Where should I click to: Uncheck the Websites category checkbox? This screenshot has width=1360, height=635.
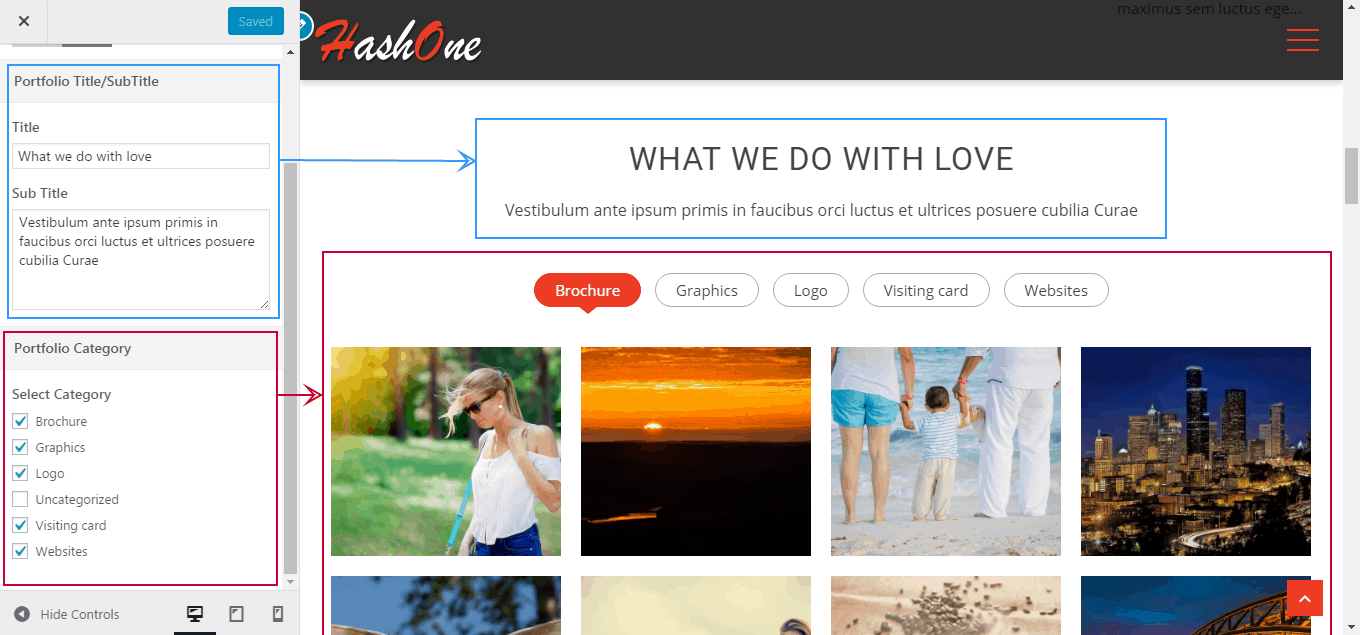point(20,551)
